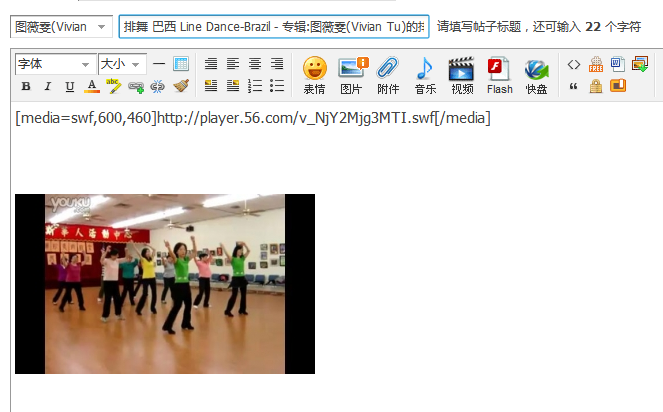
Task: Insert password-protected hidden content lock icon
Action: point(596,86)
